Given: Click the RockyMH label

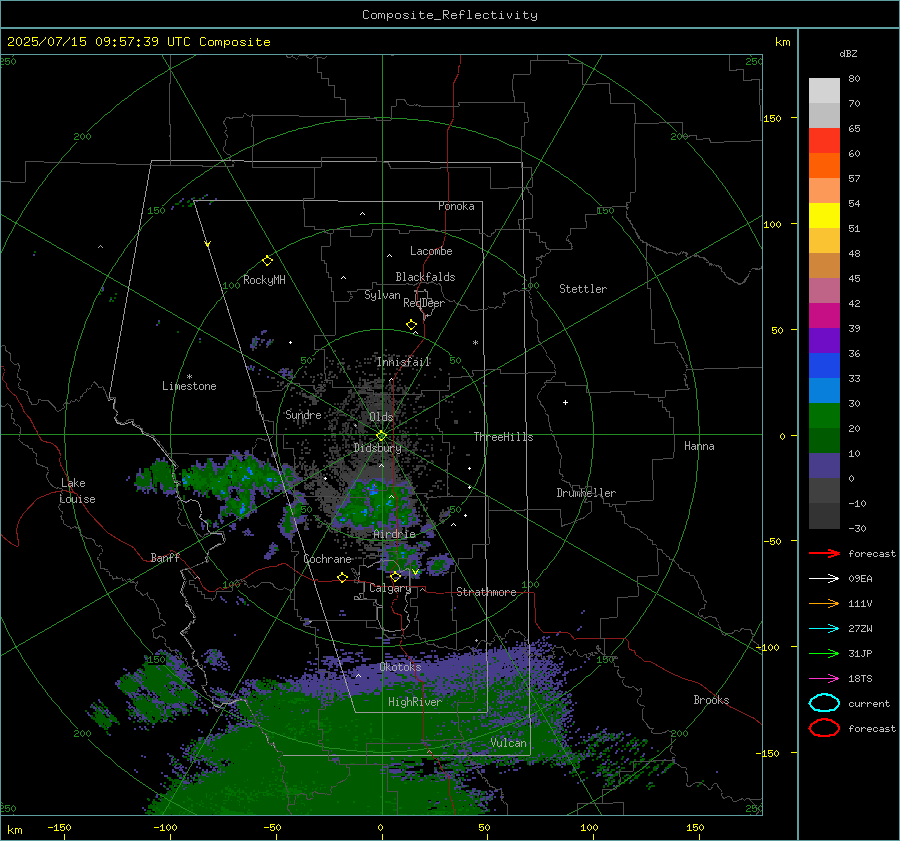Looking at the screenshot, I should coord(264,280).
